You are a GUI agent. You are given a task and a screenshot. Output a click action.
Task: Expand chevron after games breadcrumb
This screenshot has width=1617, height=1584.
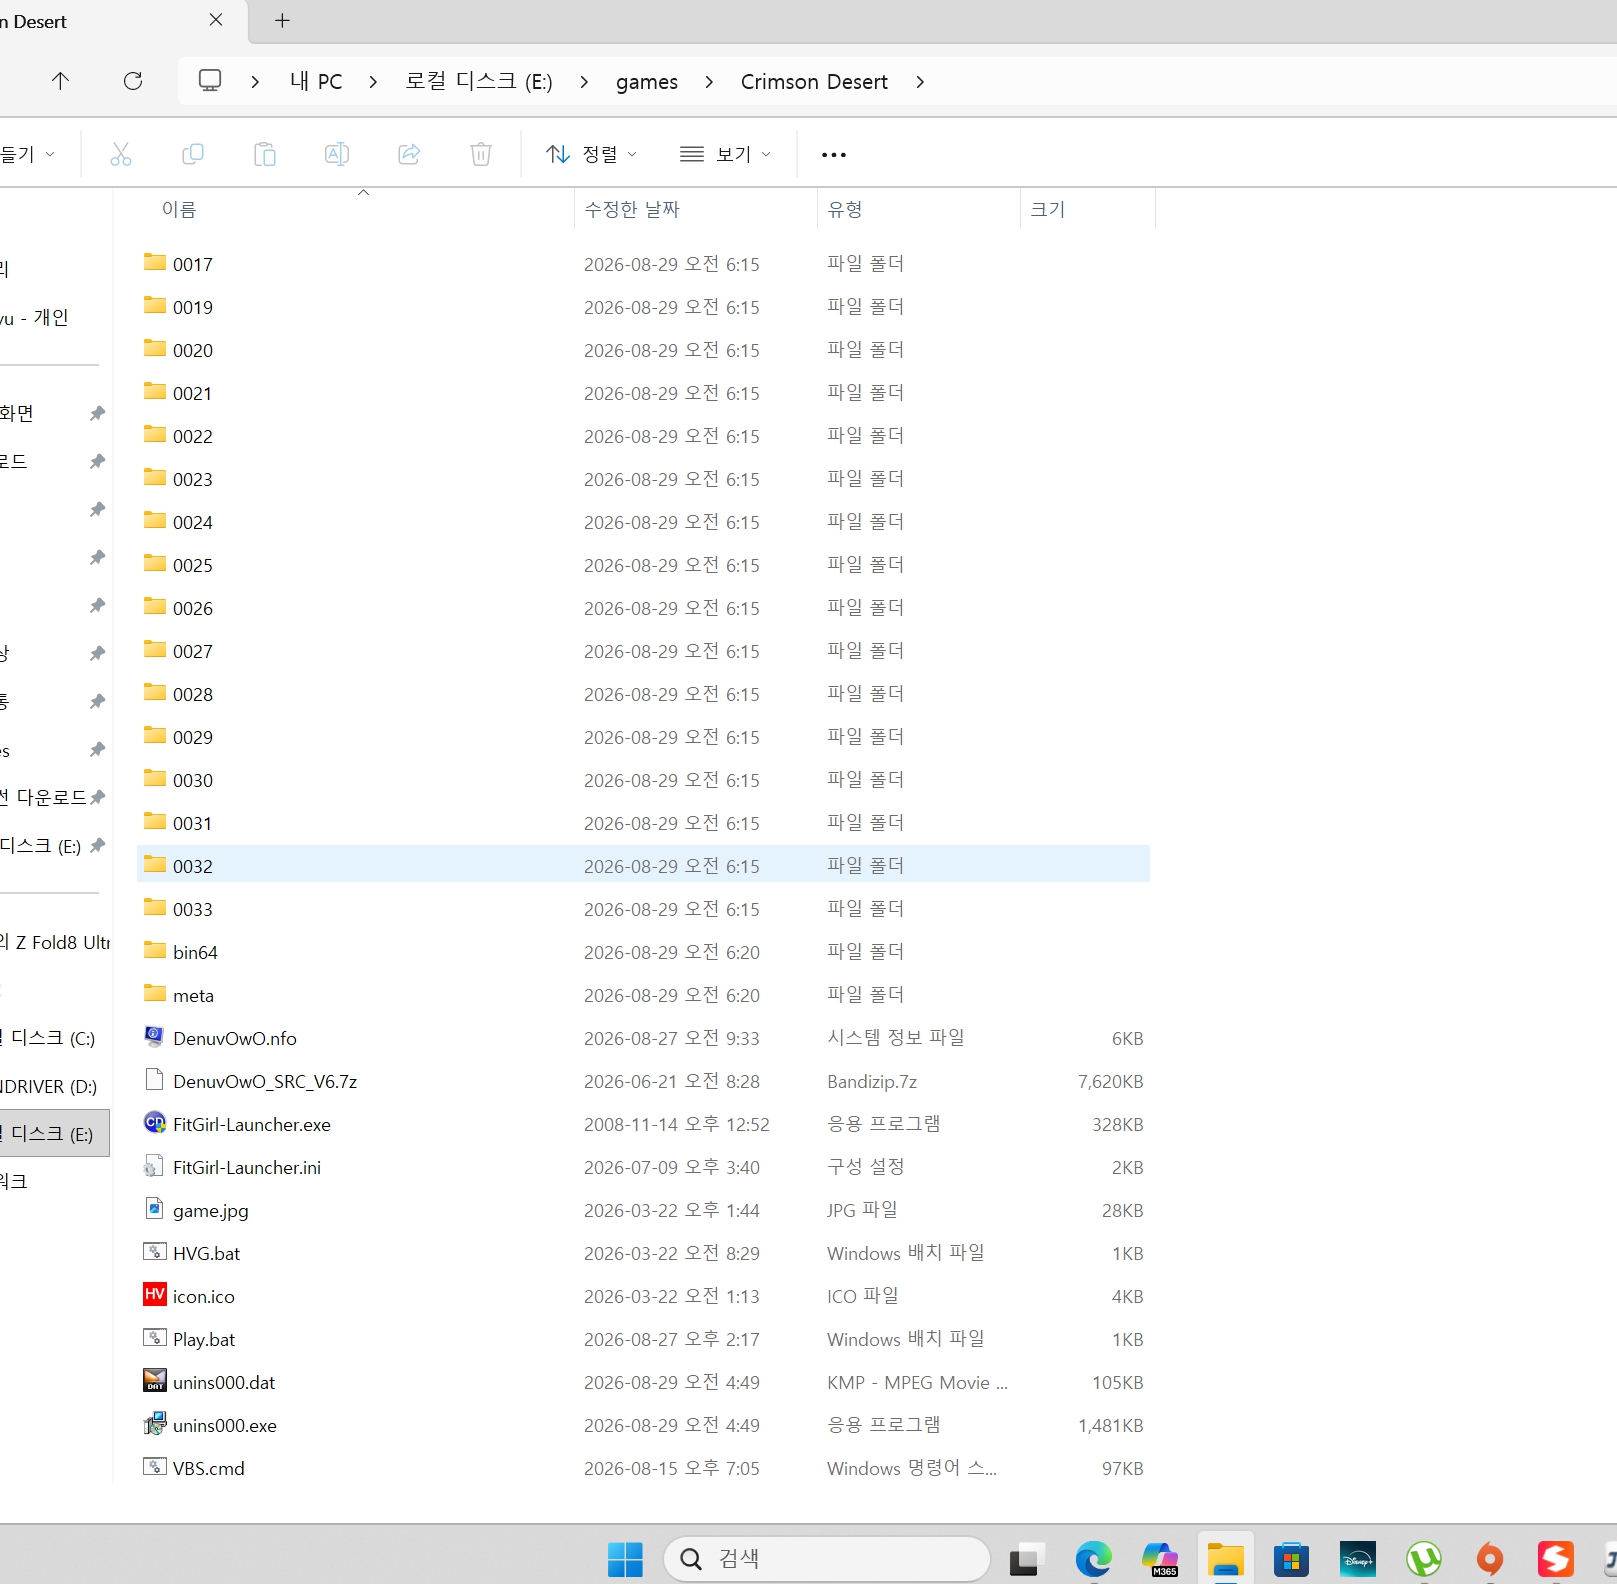coord(709,82)
